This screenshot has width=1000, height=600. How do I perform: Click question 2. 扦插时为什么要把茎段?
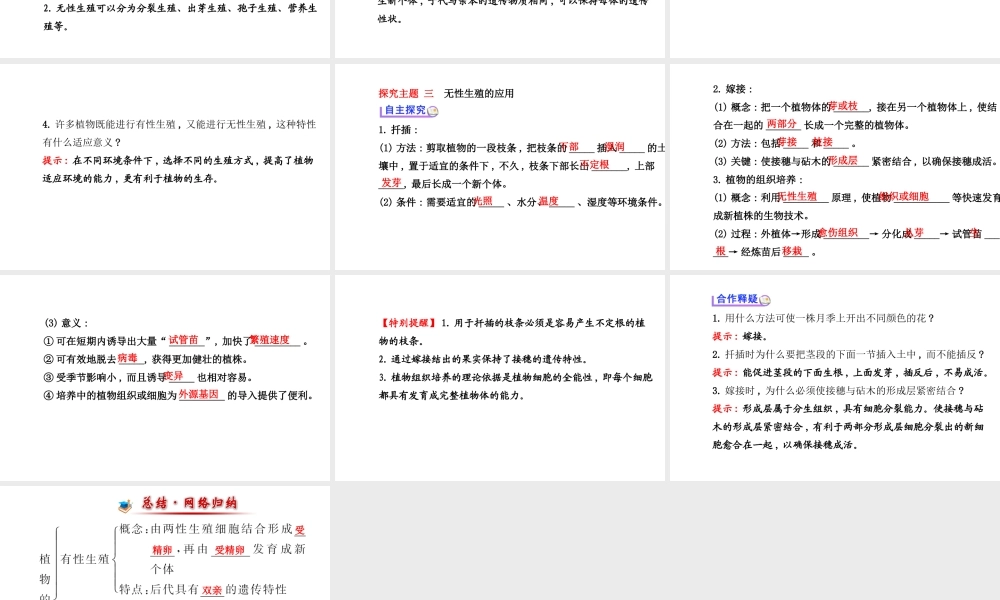tap(849, 354)
